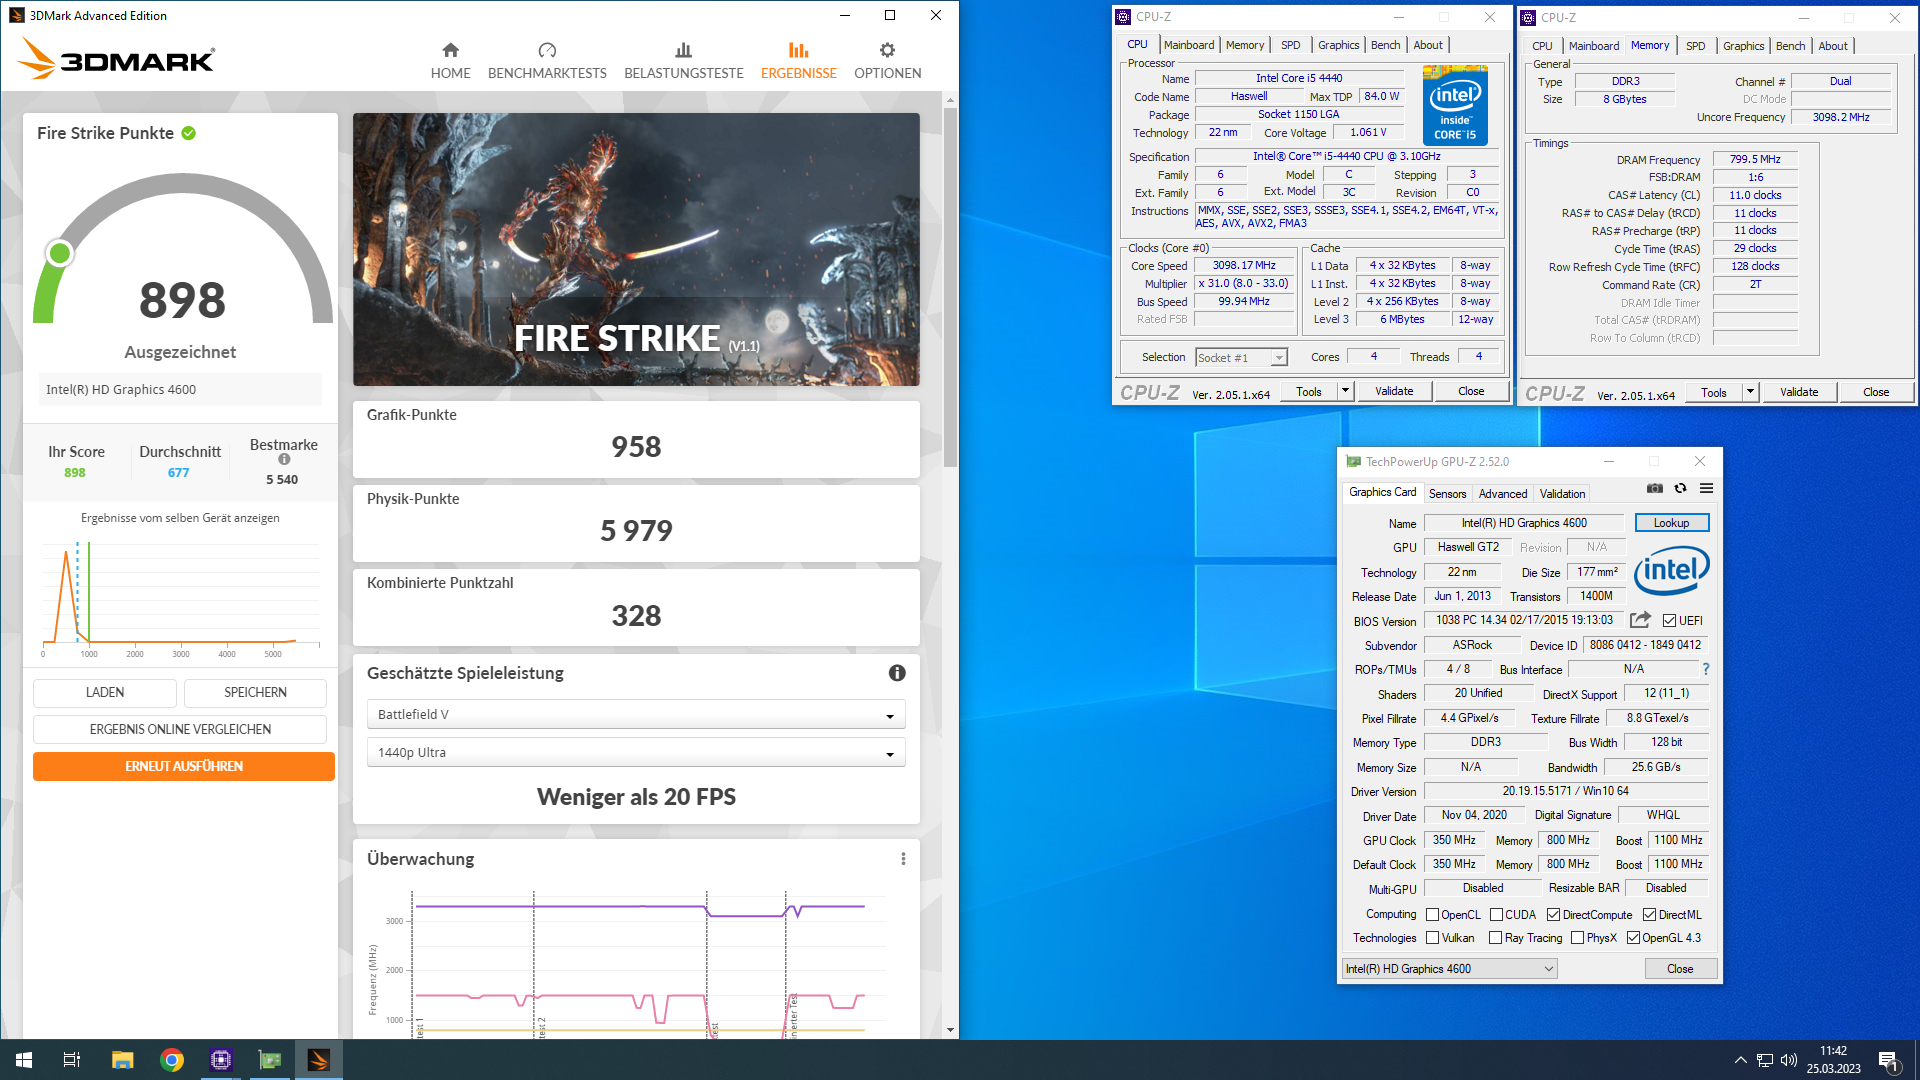The image size is (1920, 1080).
Task: Click the green score gauge marker
Action: coord(59,253)
